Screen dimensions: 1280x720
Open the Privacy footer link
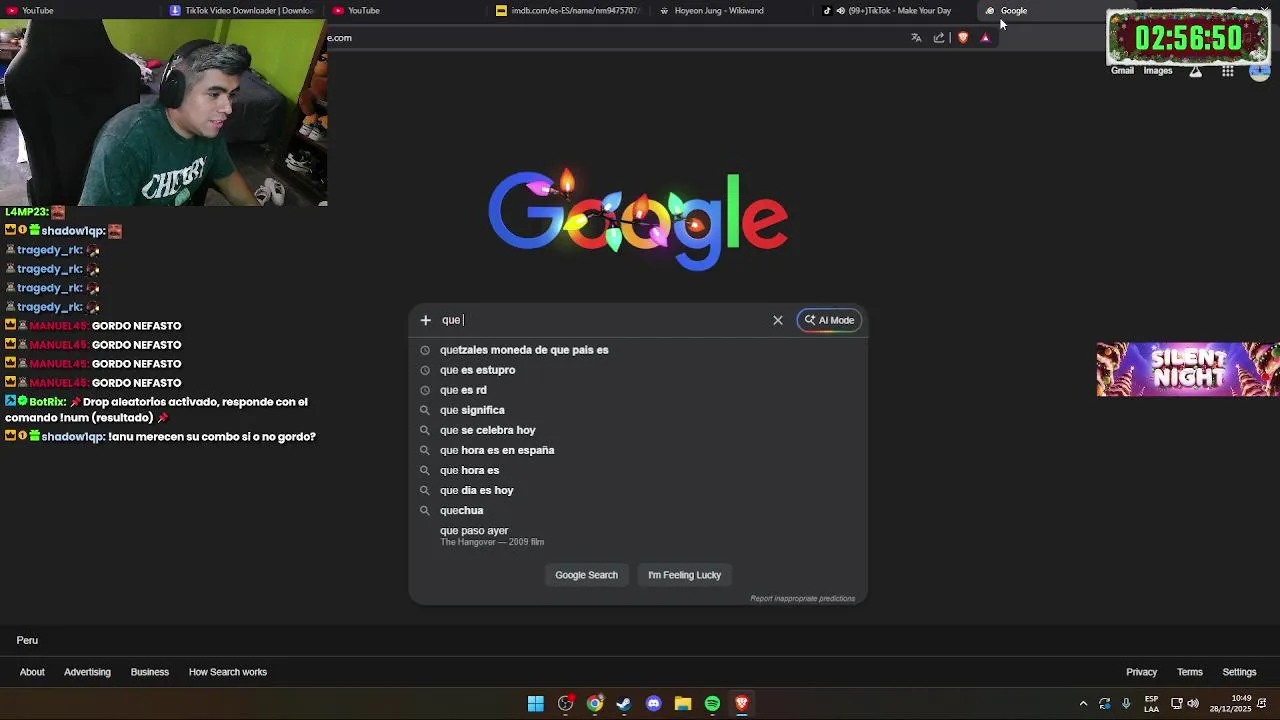pyautogui.click(x=1141, y=672)
